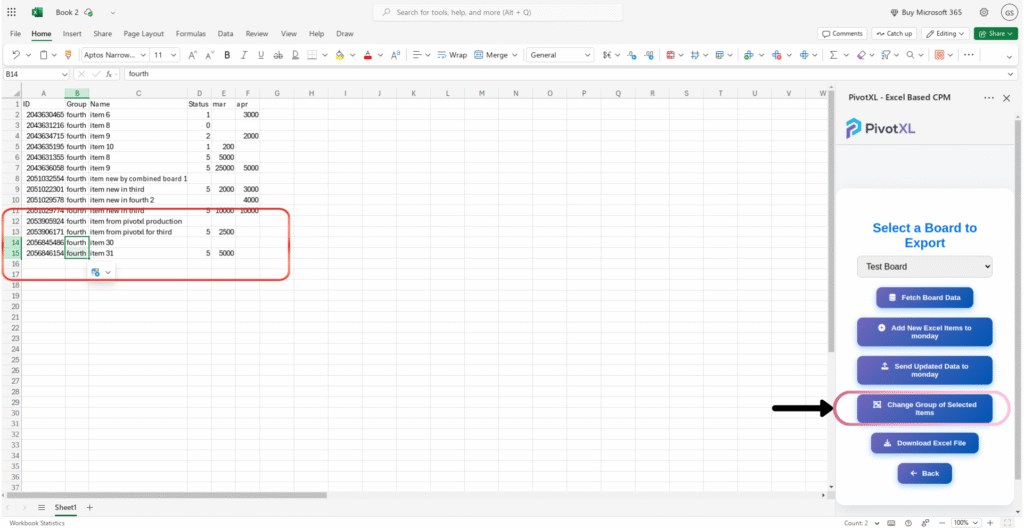The height and width of the screenshot is (528, 1024).
Task: Open Format as Table icon
Action: [719, 55]
